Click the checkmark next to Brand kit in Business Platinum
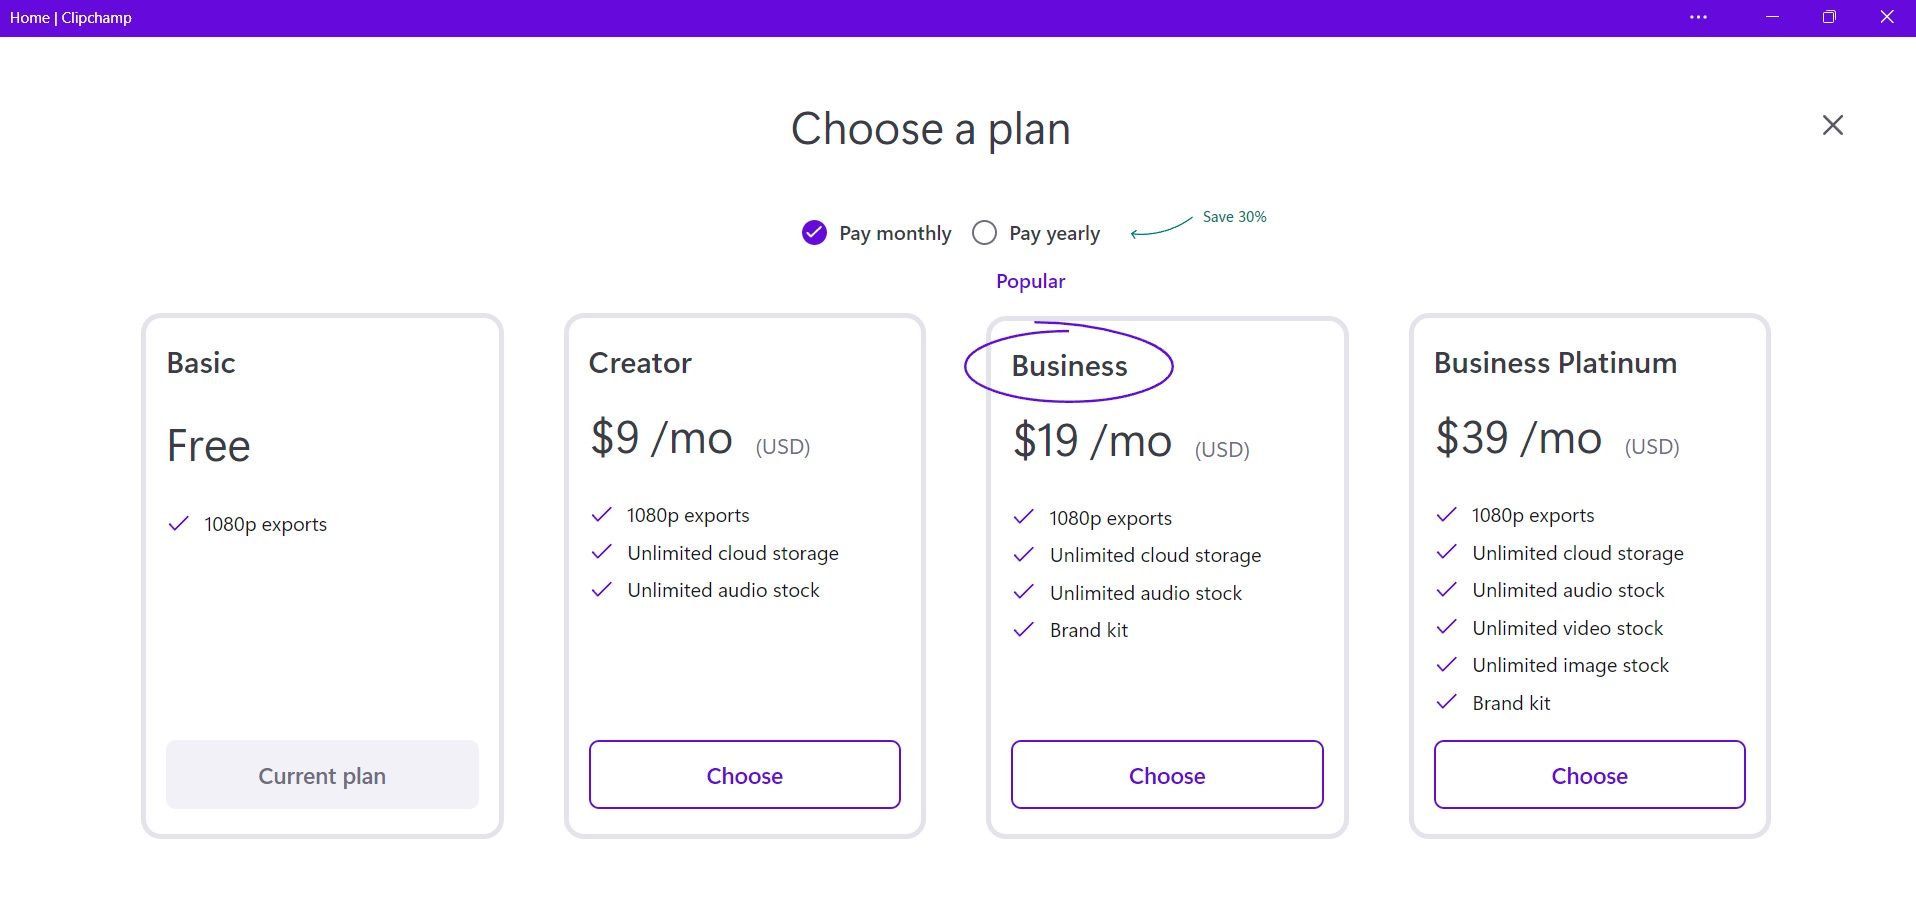The width and height of the screenshot is (1916, 919). point(1447,701)
